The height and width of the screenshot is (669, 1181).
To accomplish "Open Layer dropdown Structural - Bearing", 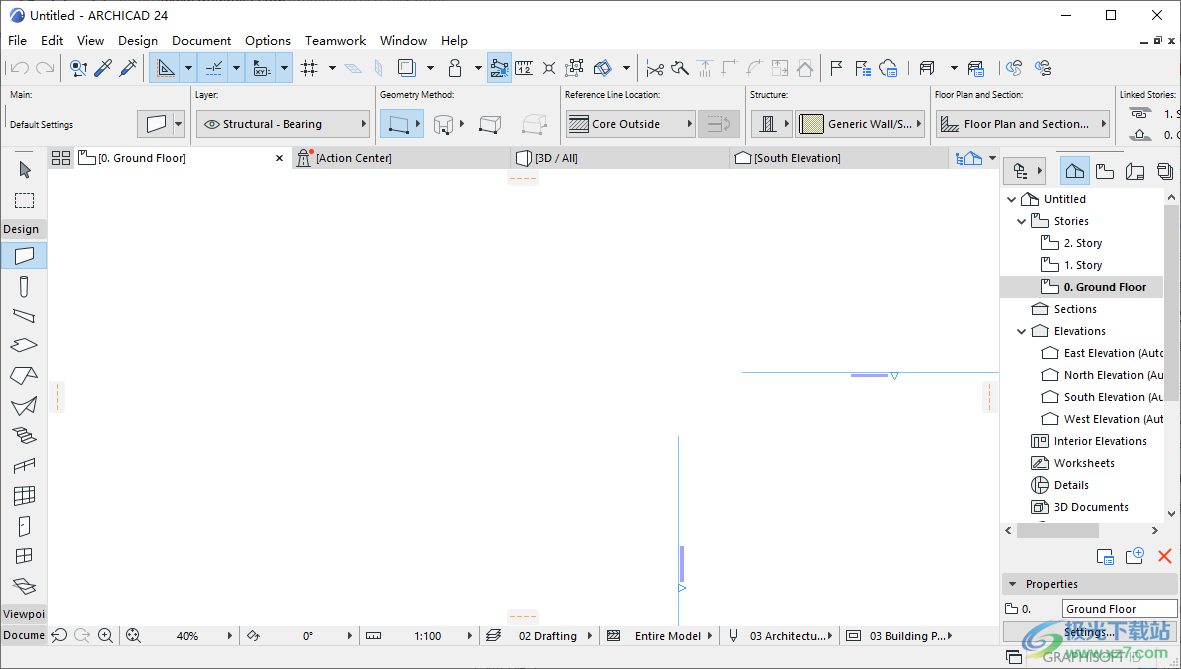I will tap(283, 124).
